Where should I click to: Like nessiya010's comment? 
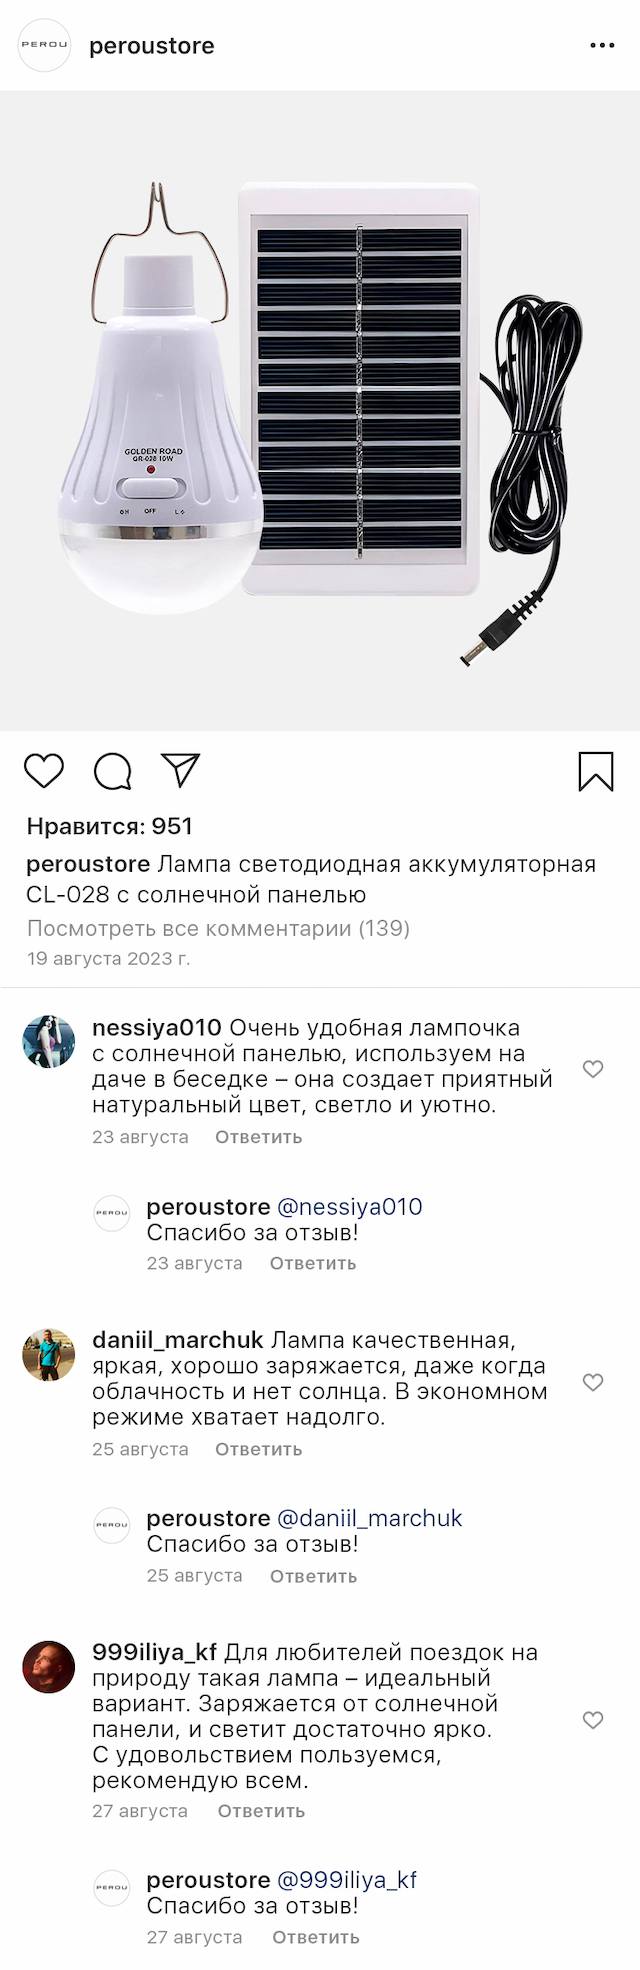593,1069
